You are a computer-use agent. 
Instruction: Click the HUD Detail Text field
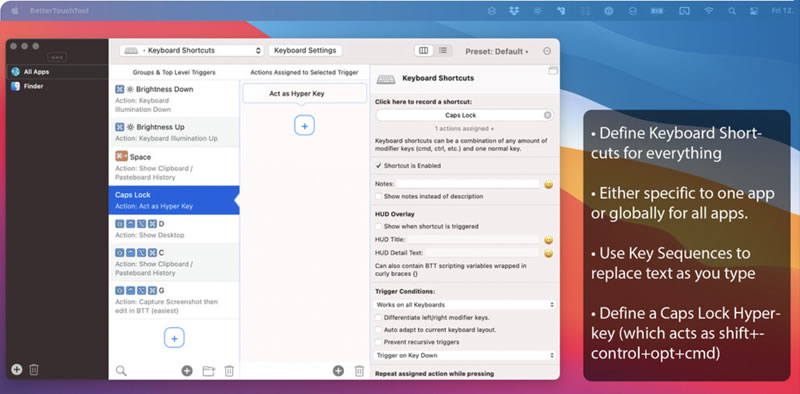(482, 253)
